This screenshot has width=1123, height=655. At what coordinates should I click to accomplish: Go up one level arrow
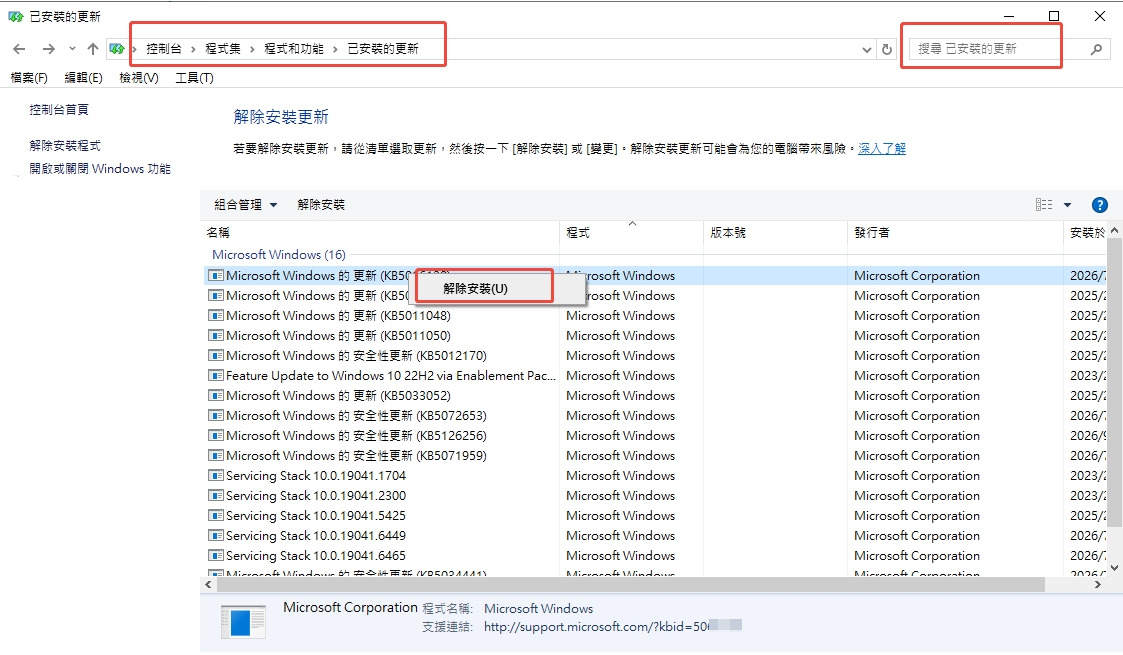click(x=92, y=49)
